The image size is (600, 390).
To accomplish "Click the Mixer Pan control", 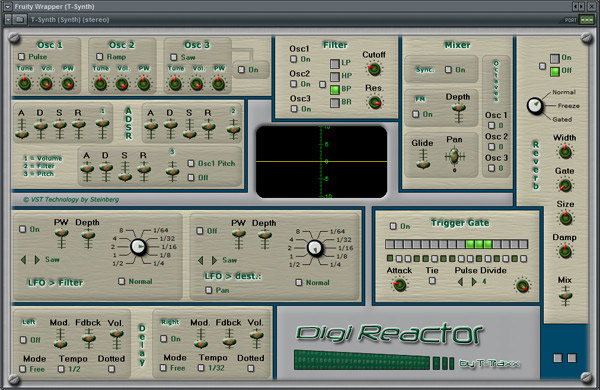I will point(455,157).
